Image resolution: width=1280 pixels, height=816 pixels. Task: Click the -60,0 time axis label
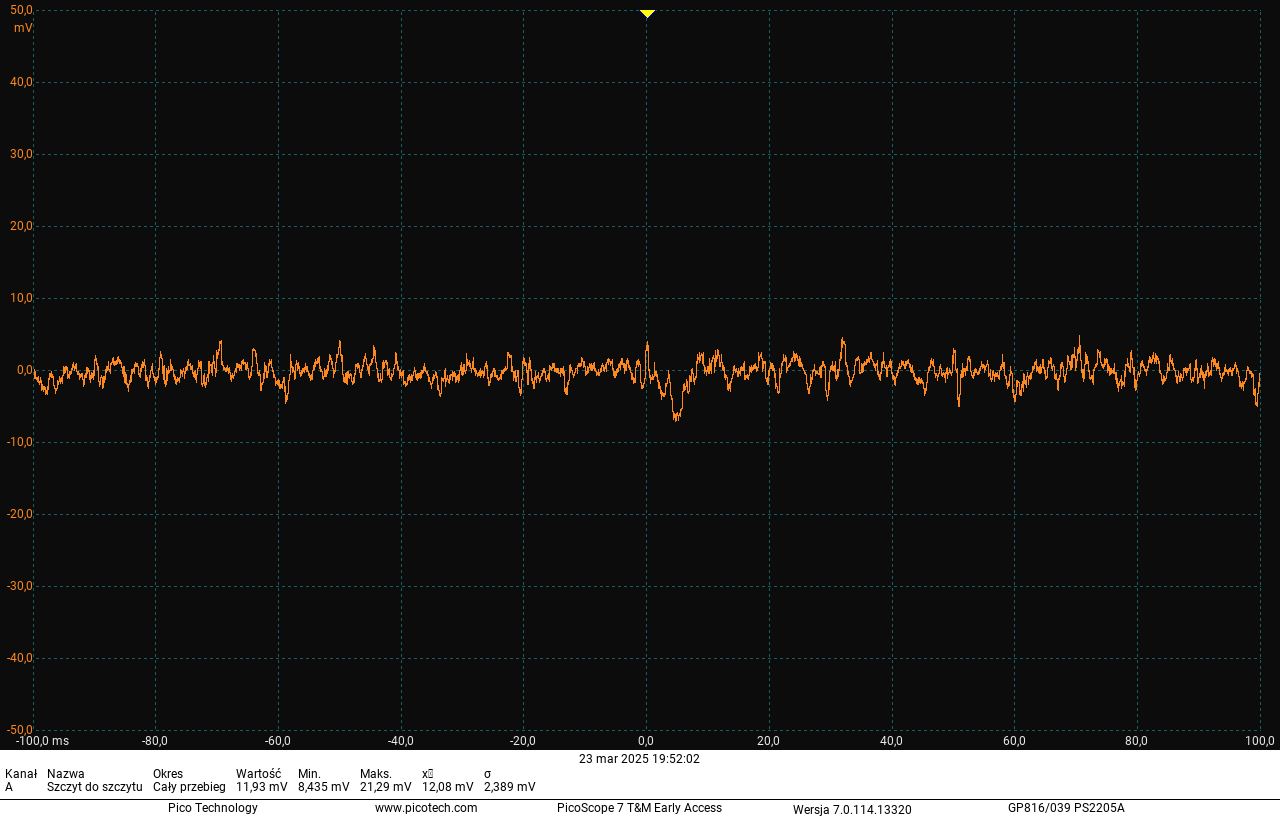click(278, 741)
